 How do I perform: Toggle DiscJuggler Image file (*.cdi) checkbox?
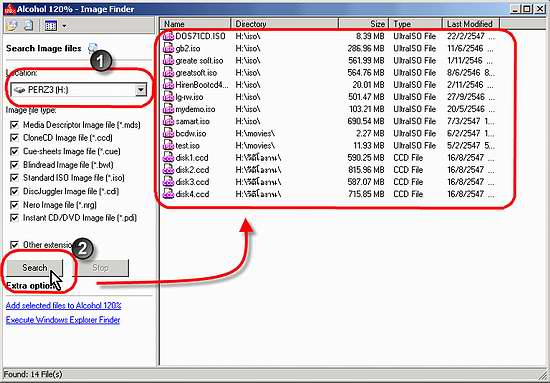[x=14, y=191]
